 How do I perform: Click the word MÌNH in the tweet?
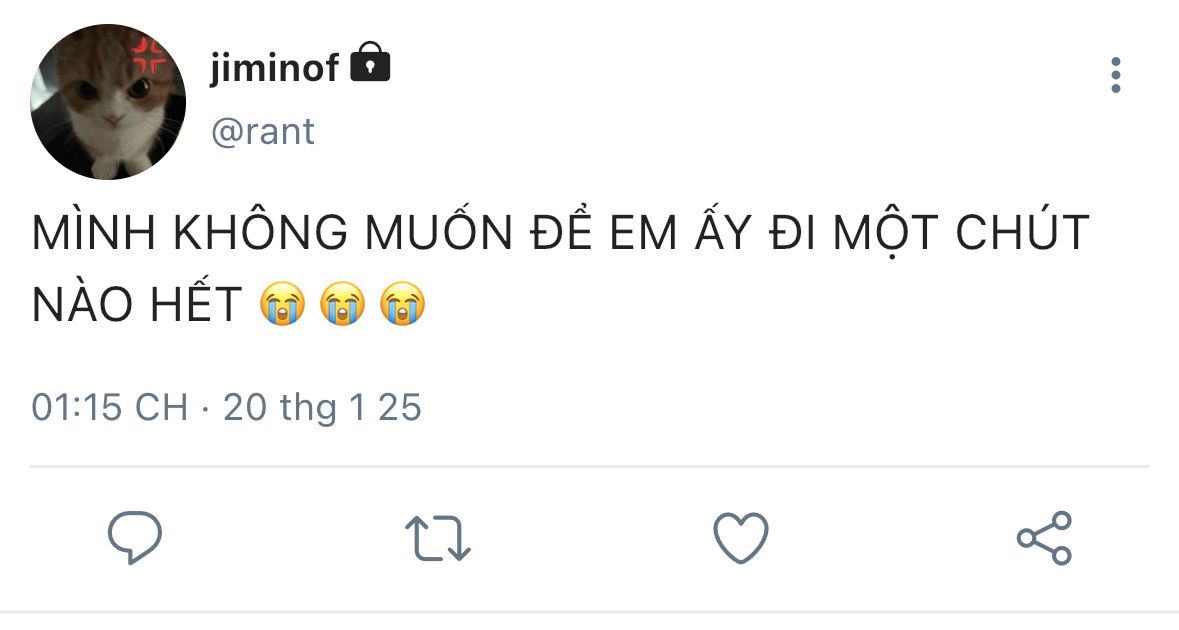point(96,234)
